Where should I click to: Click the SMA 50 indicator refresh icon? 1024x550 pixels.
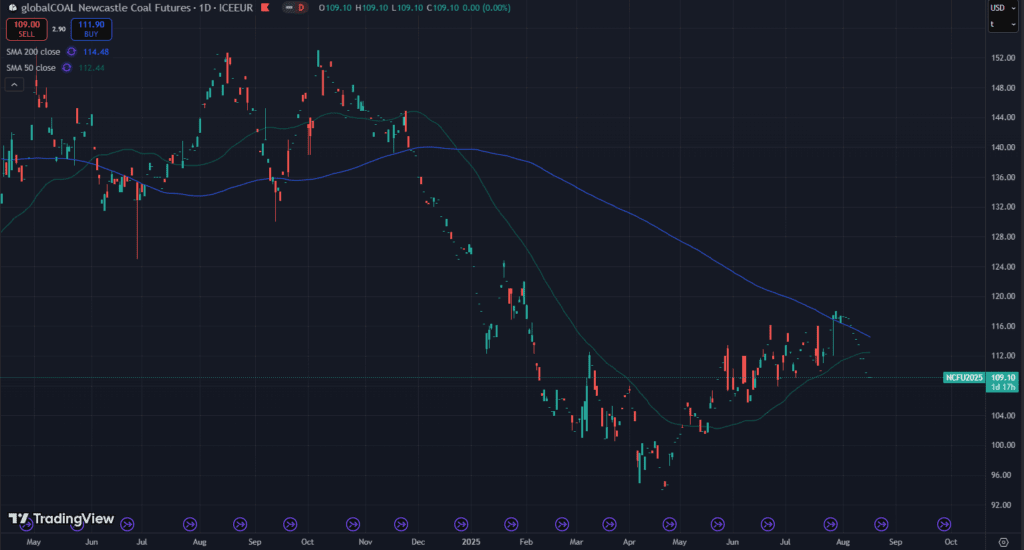pos(66,68)
